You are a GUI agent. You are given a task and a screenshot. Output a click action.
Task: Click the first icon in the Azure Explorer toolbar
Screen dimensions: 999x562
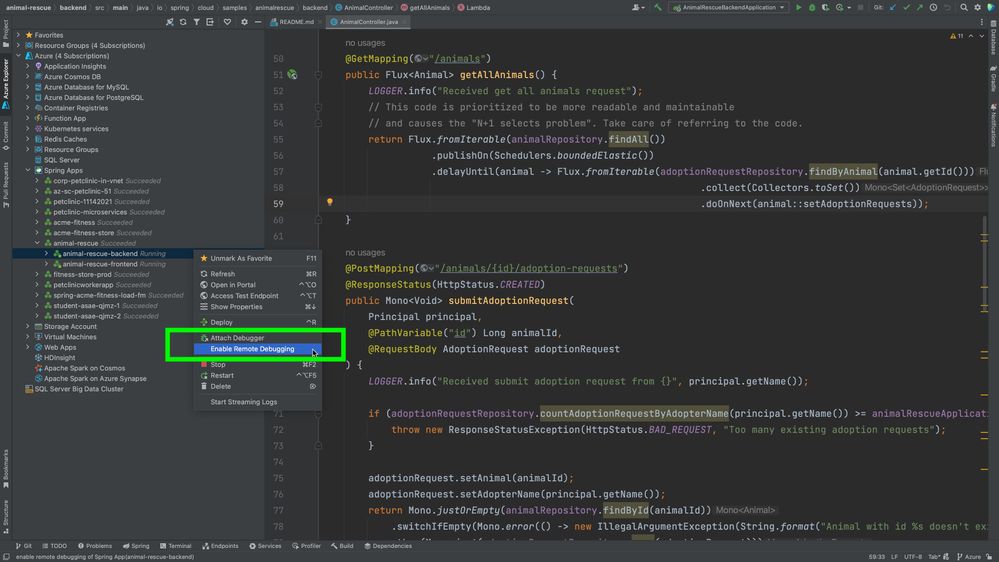point(169,22)
